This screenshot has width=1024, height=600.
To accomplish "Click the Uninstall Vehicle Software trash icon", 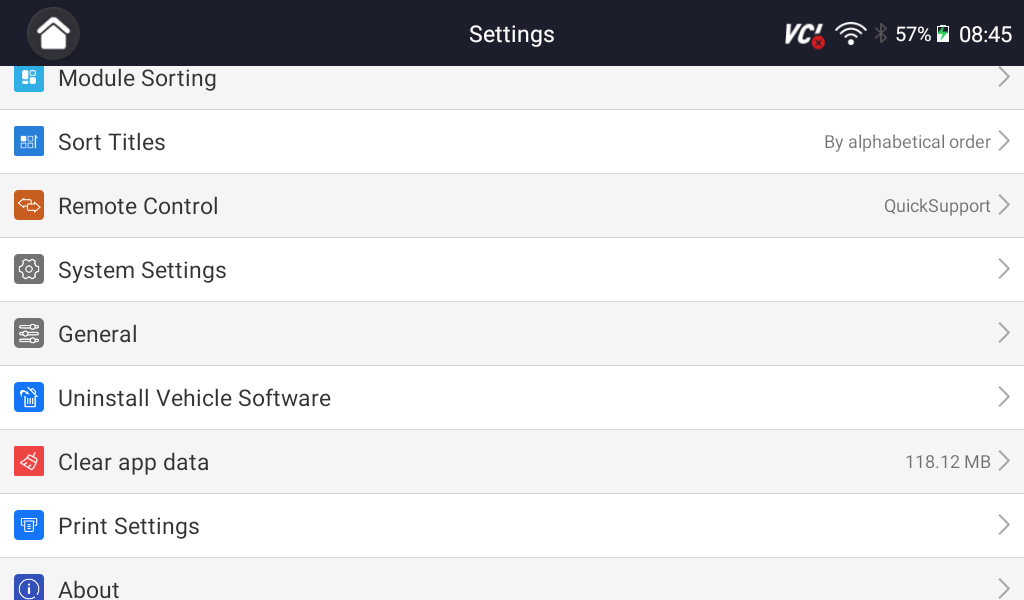I will (29, 398).
